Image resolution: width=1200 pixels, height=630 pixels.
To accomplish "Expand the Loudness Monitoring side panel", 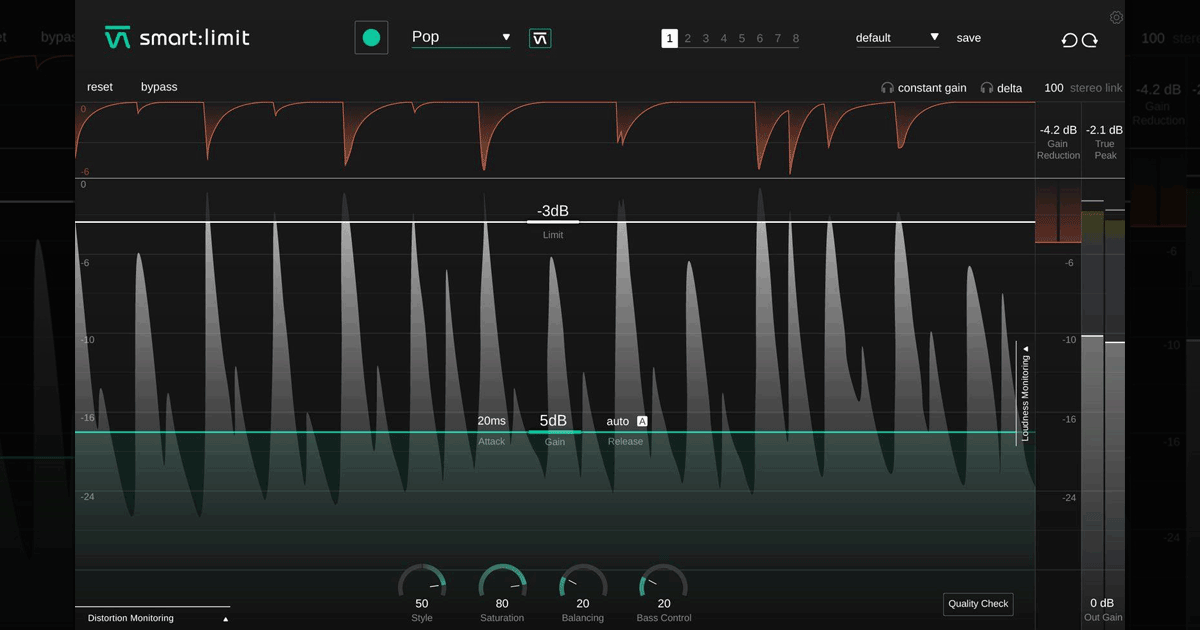I will coord(1025,393).
